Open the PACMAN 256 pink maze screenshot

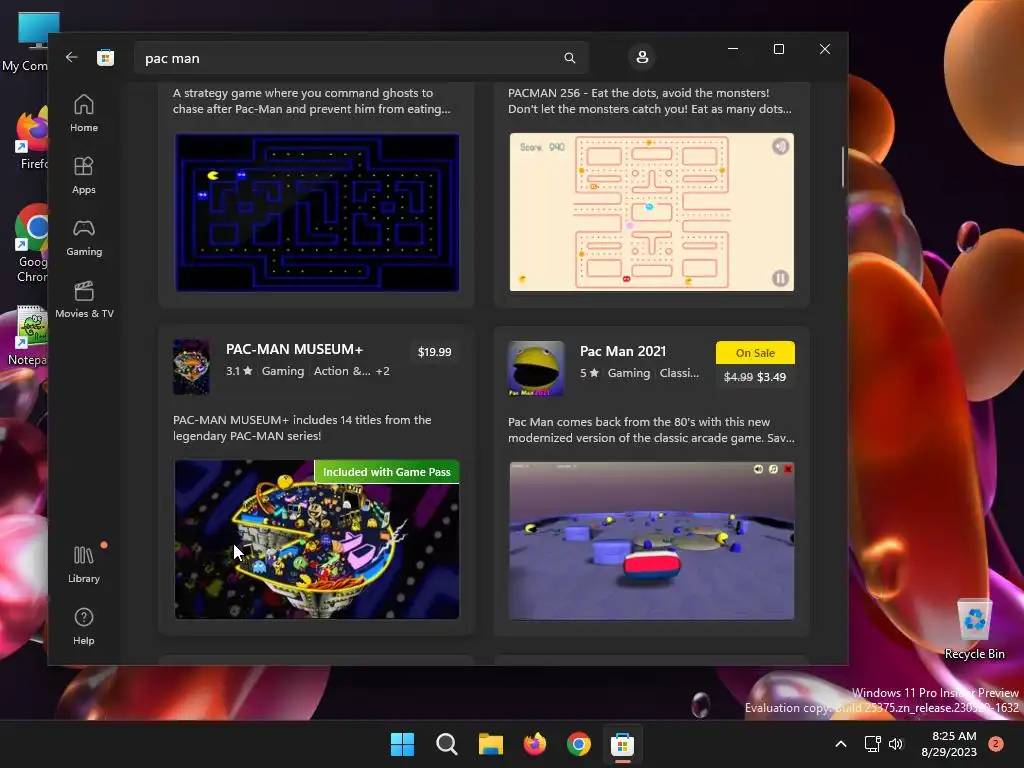pyautogui.click(x=651, y=212)
